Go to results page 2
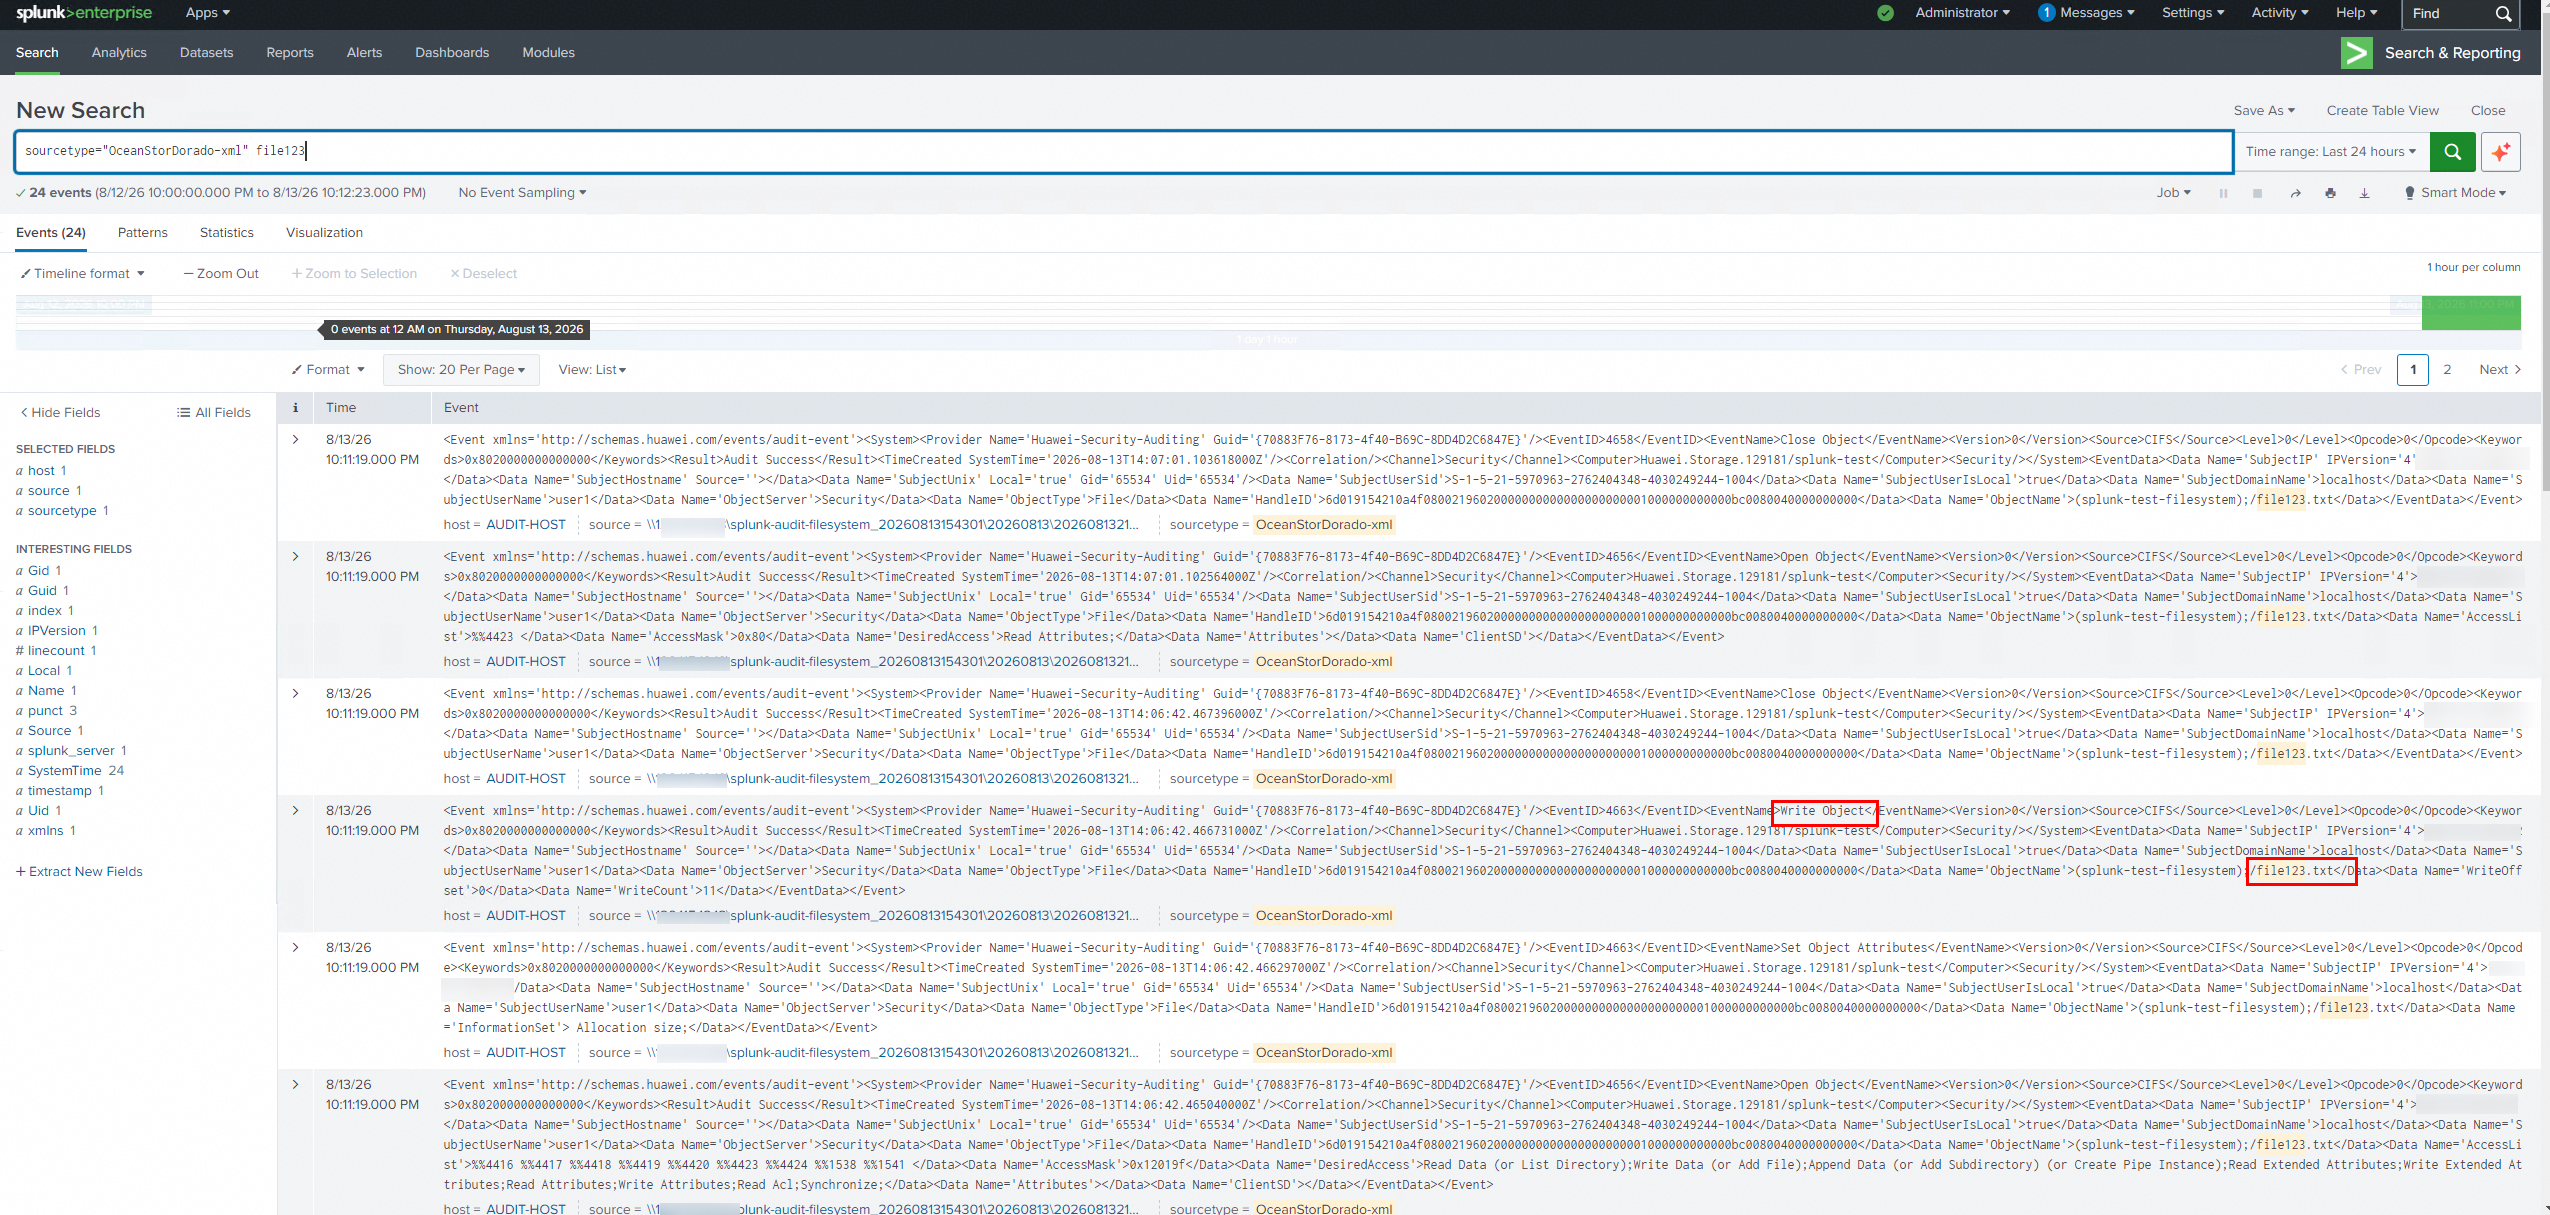This screenshot has width=2550, height=1215. click(x=2447, y=370)
